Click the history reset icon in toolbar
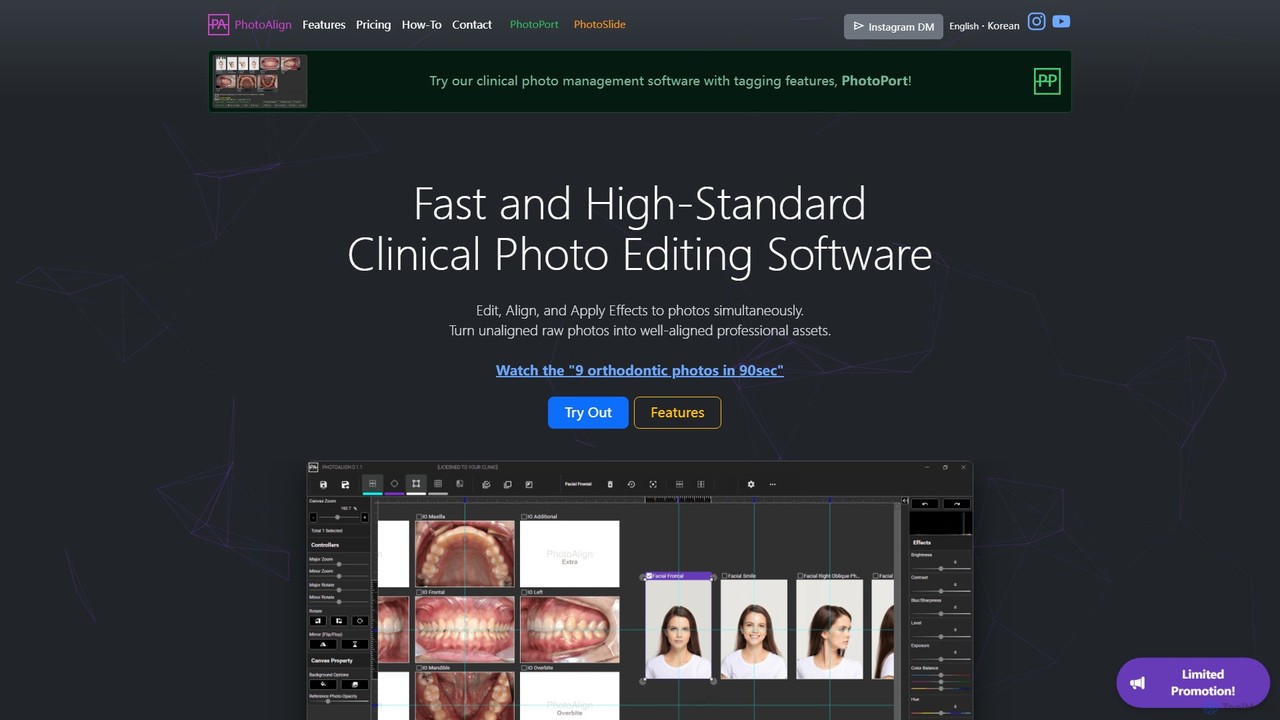The image size is (1280, 720). (631, 484)
